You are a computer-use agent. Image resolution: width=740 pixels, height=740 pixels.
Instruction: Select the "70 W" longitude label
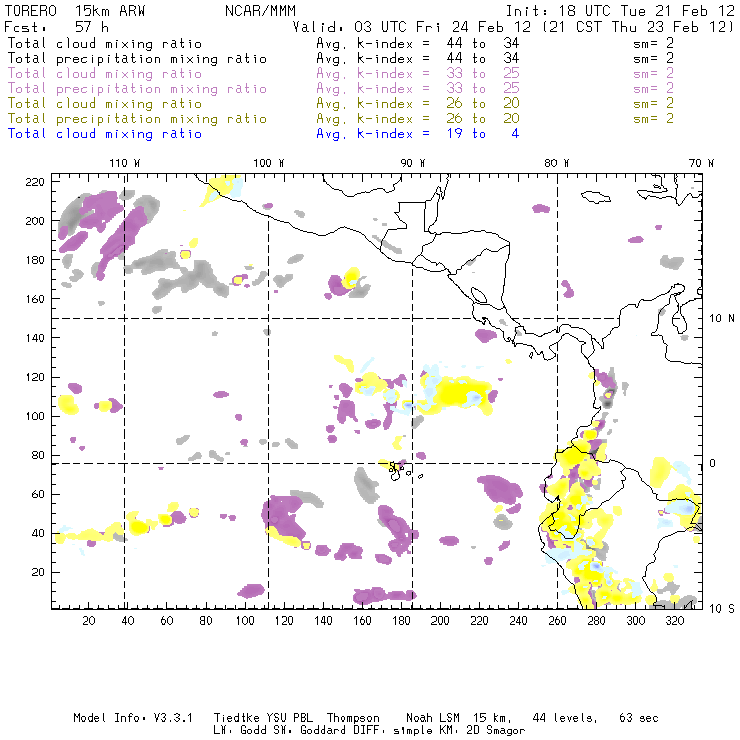[x=701, y=163]
